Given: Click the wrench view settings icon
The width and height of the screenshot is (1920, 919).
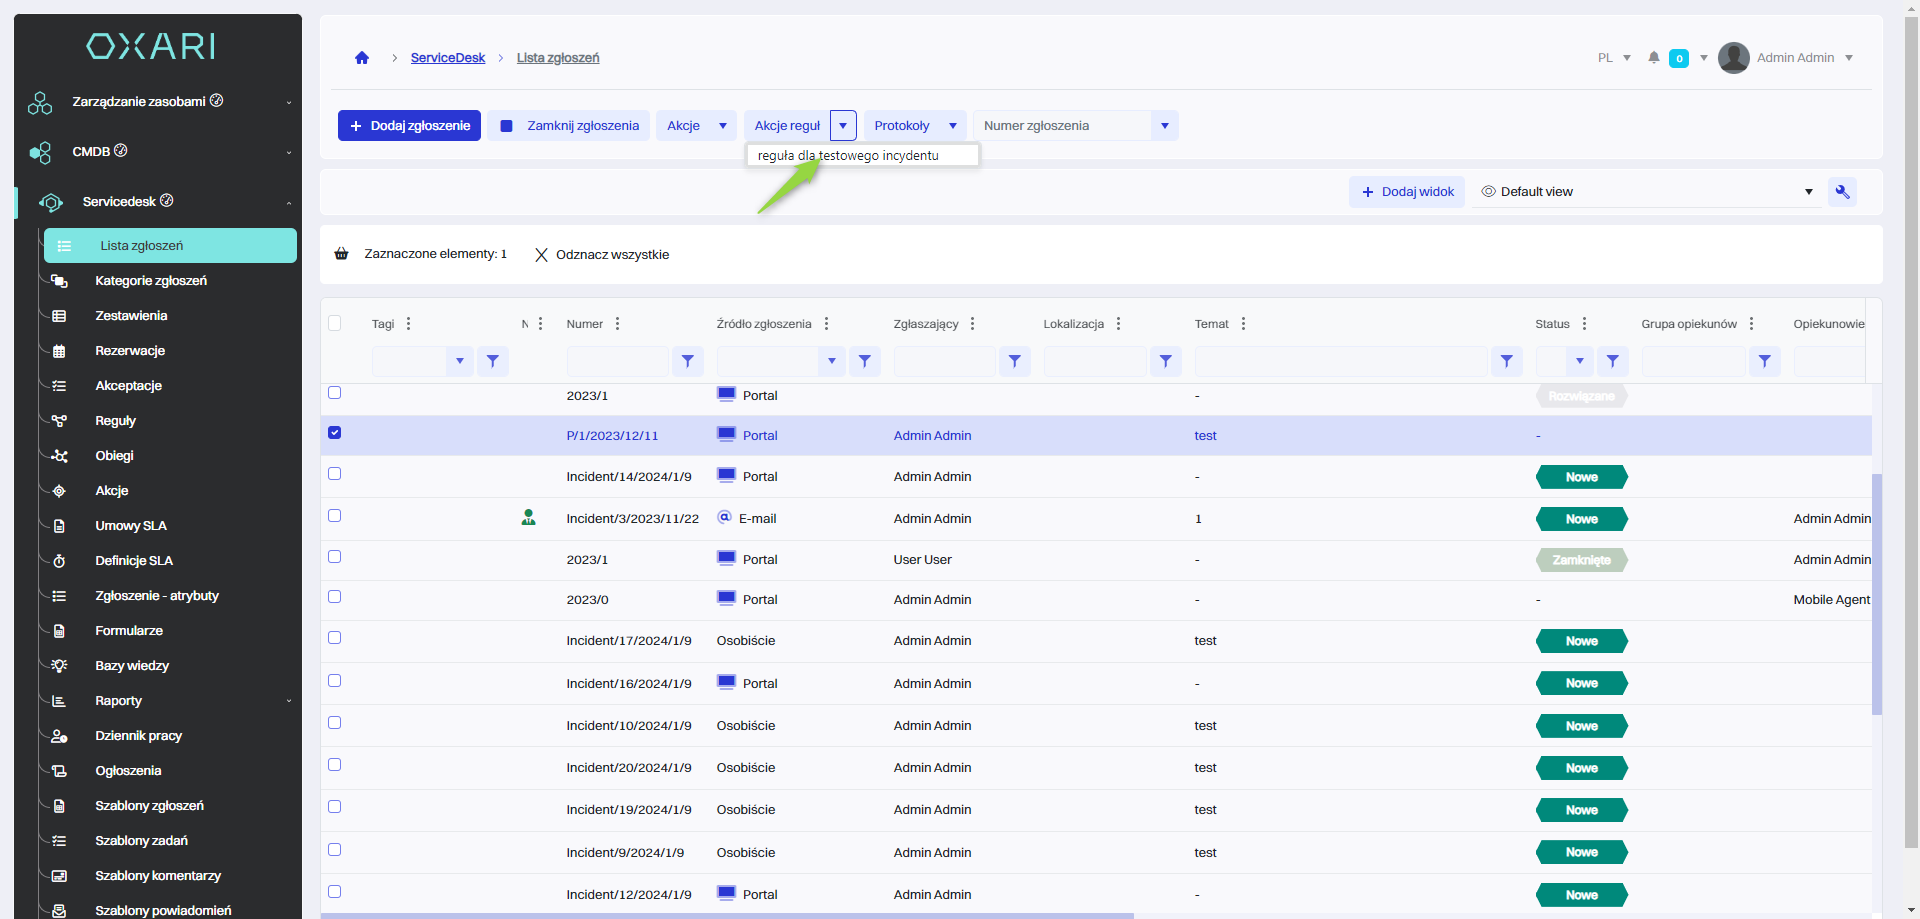Looking at the screenshot, I should (1842, 192).
